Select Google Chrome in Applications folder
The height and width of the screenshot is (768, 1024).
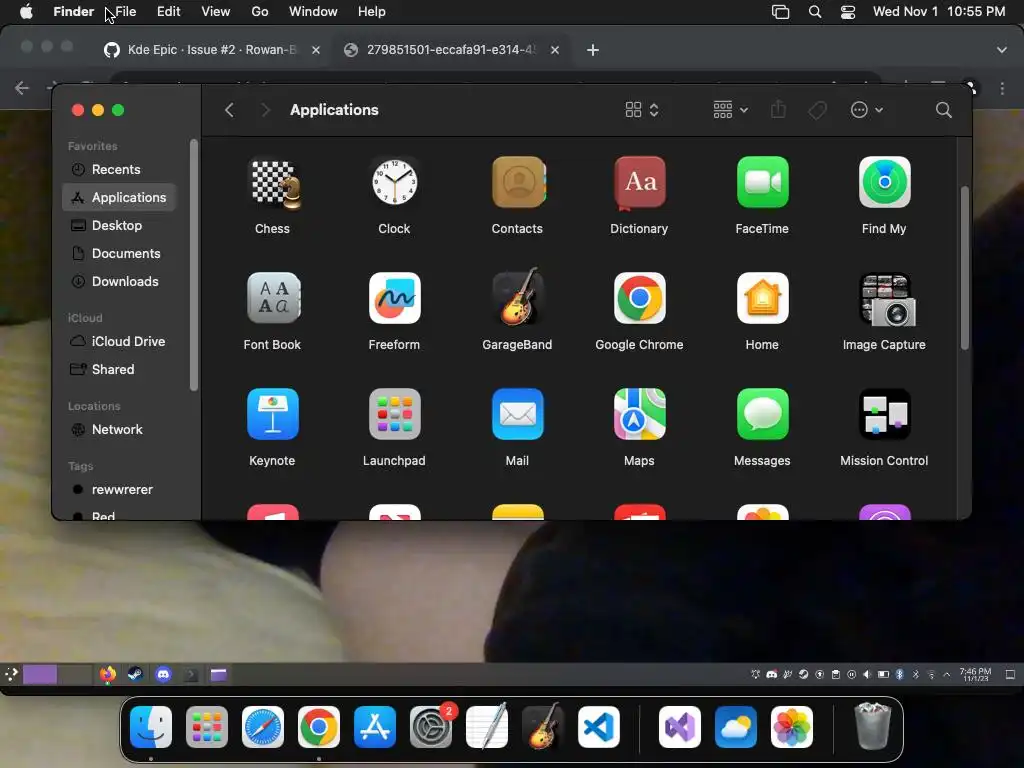tap(639, 298)
